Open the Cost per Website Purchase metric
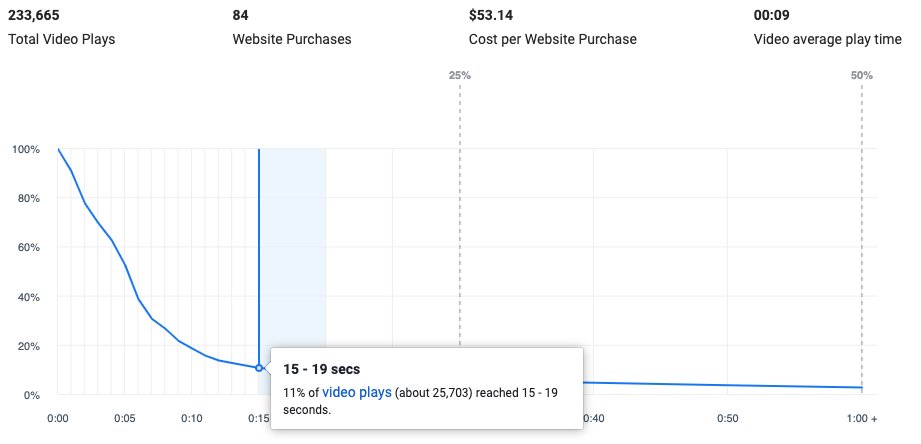Viewport: 921px width, 444px height. pyautogui.click(x=552, y=40)
